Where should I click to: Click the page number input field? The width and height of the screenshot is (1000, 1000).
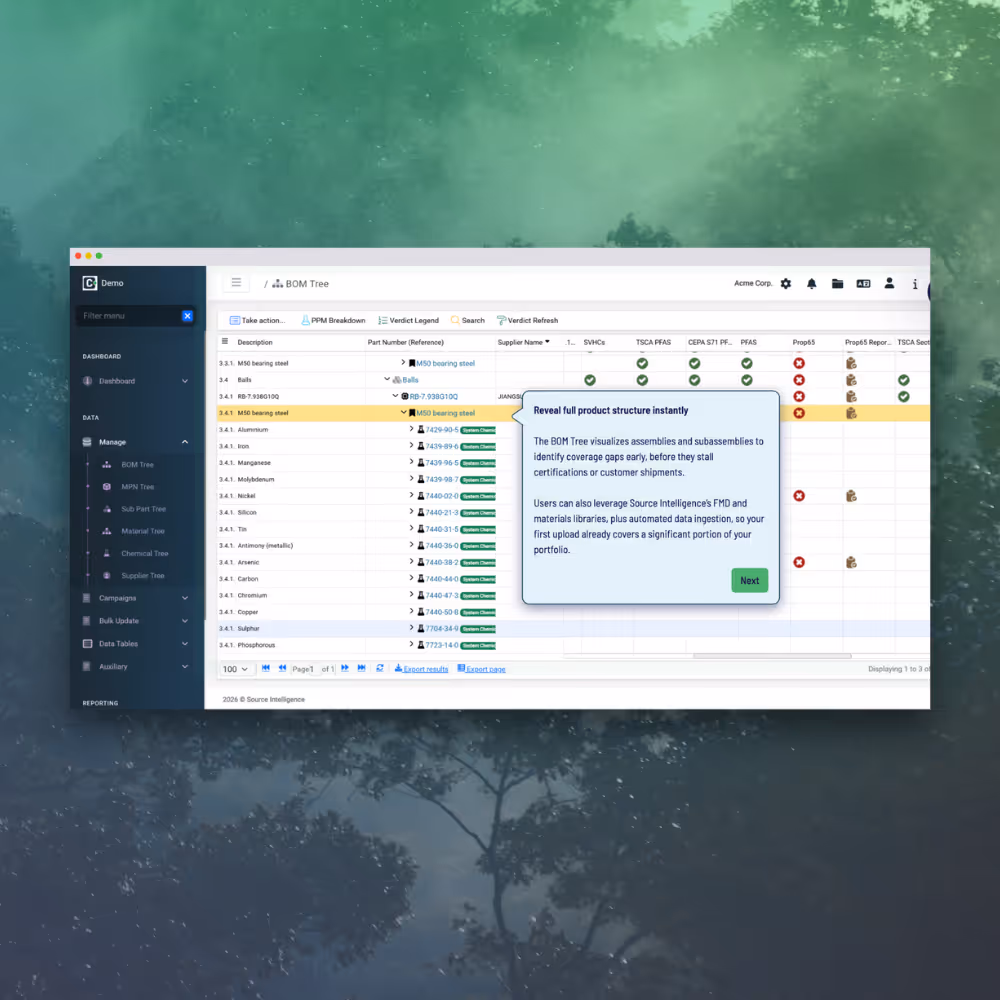coord(312,669)
